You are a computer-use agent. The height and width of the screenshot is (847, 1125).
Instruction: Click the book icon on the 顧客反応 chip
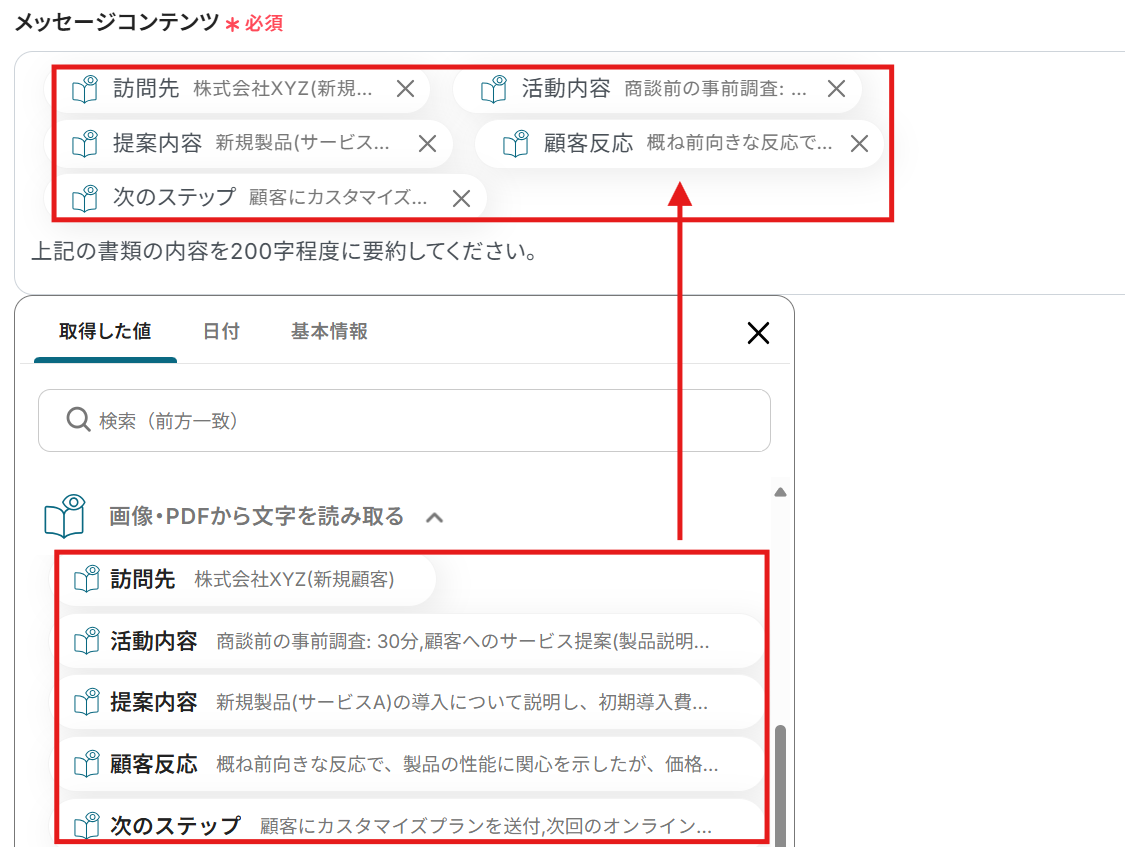click(516, 143)
